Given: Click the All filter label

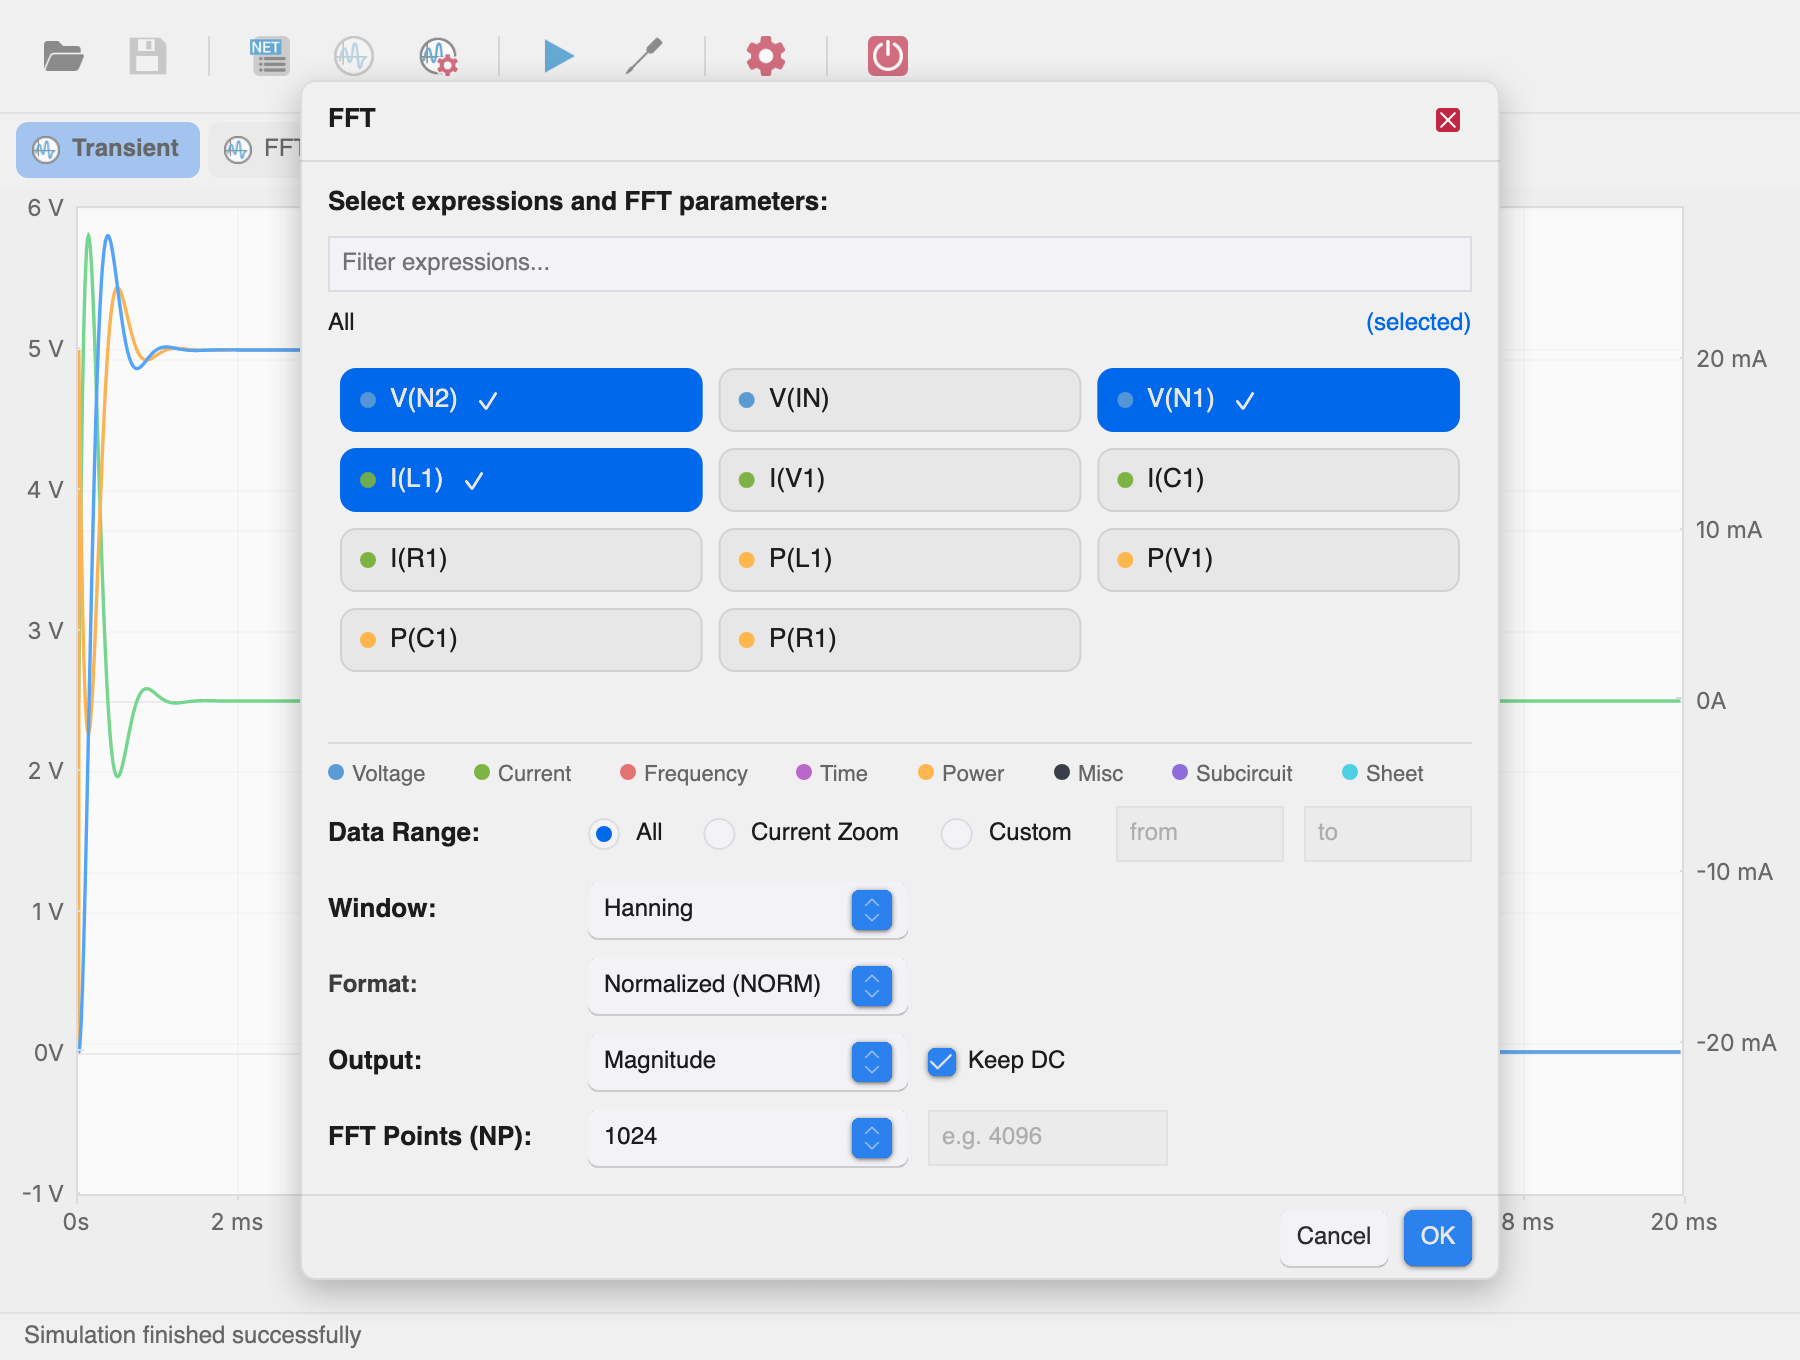Looking at the screenshot, I should pyautogui.click(x=341, y=322).
